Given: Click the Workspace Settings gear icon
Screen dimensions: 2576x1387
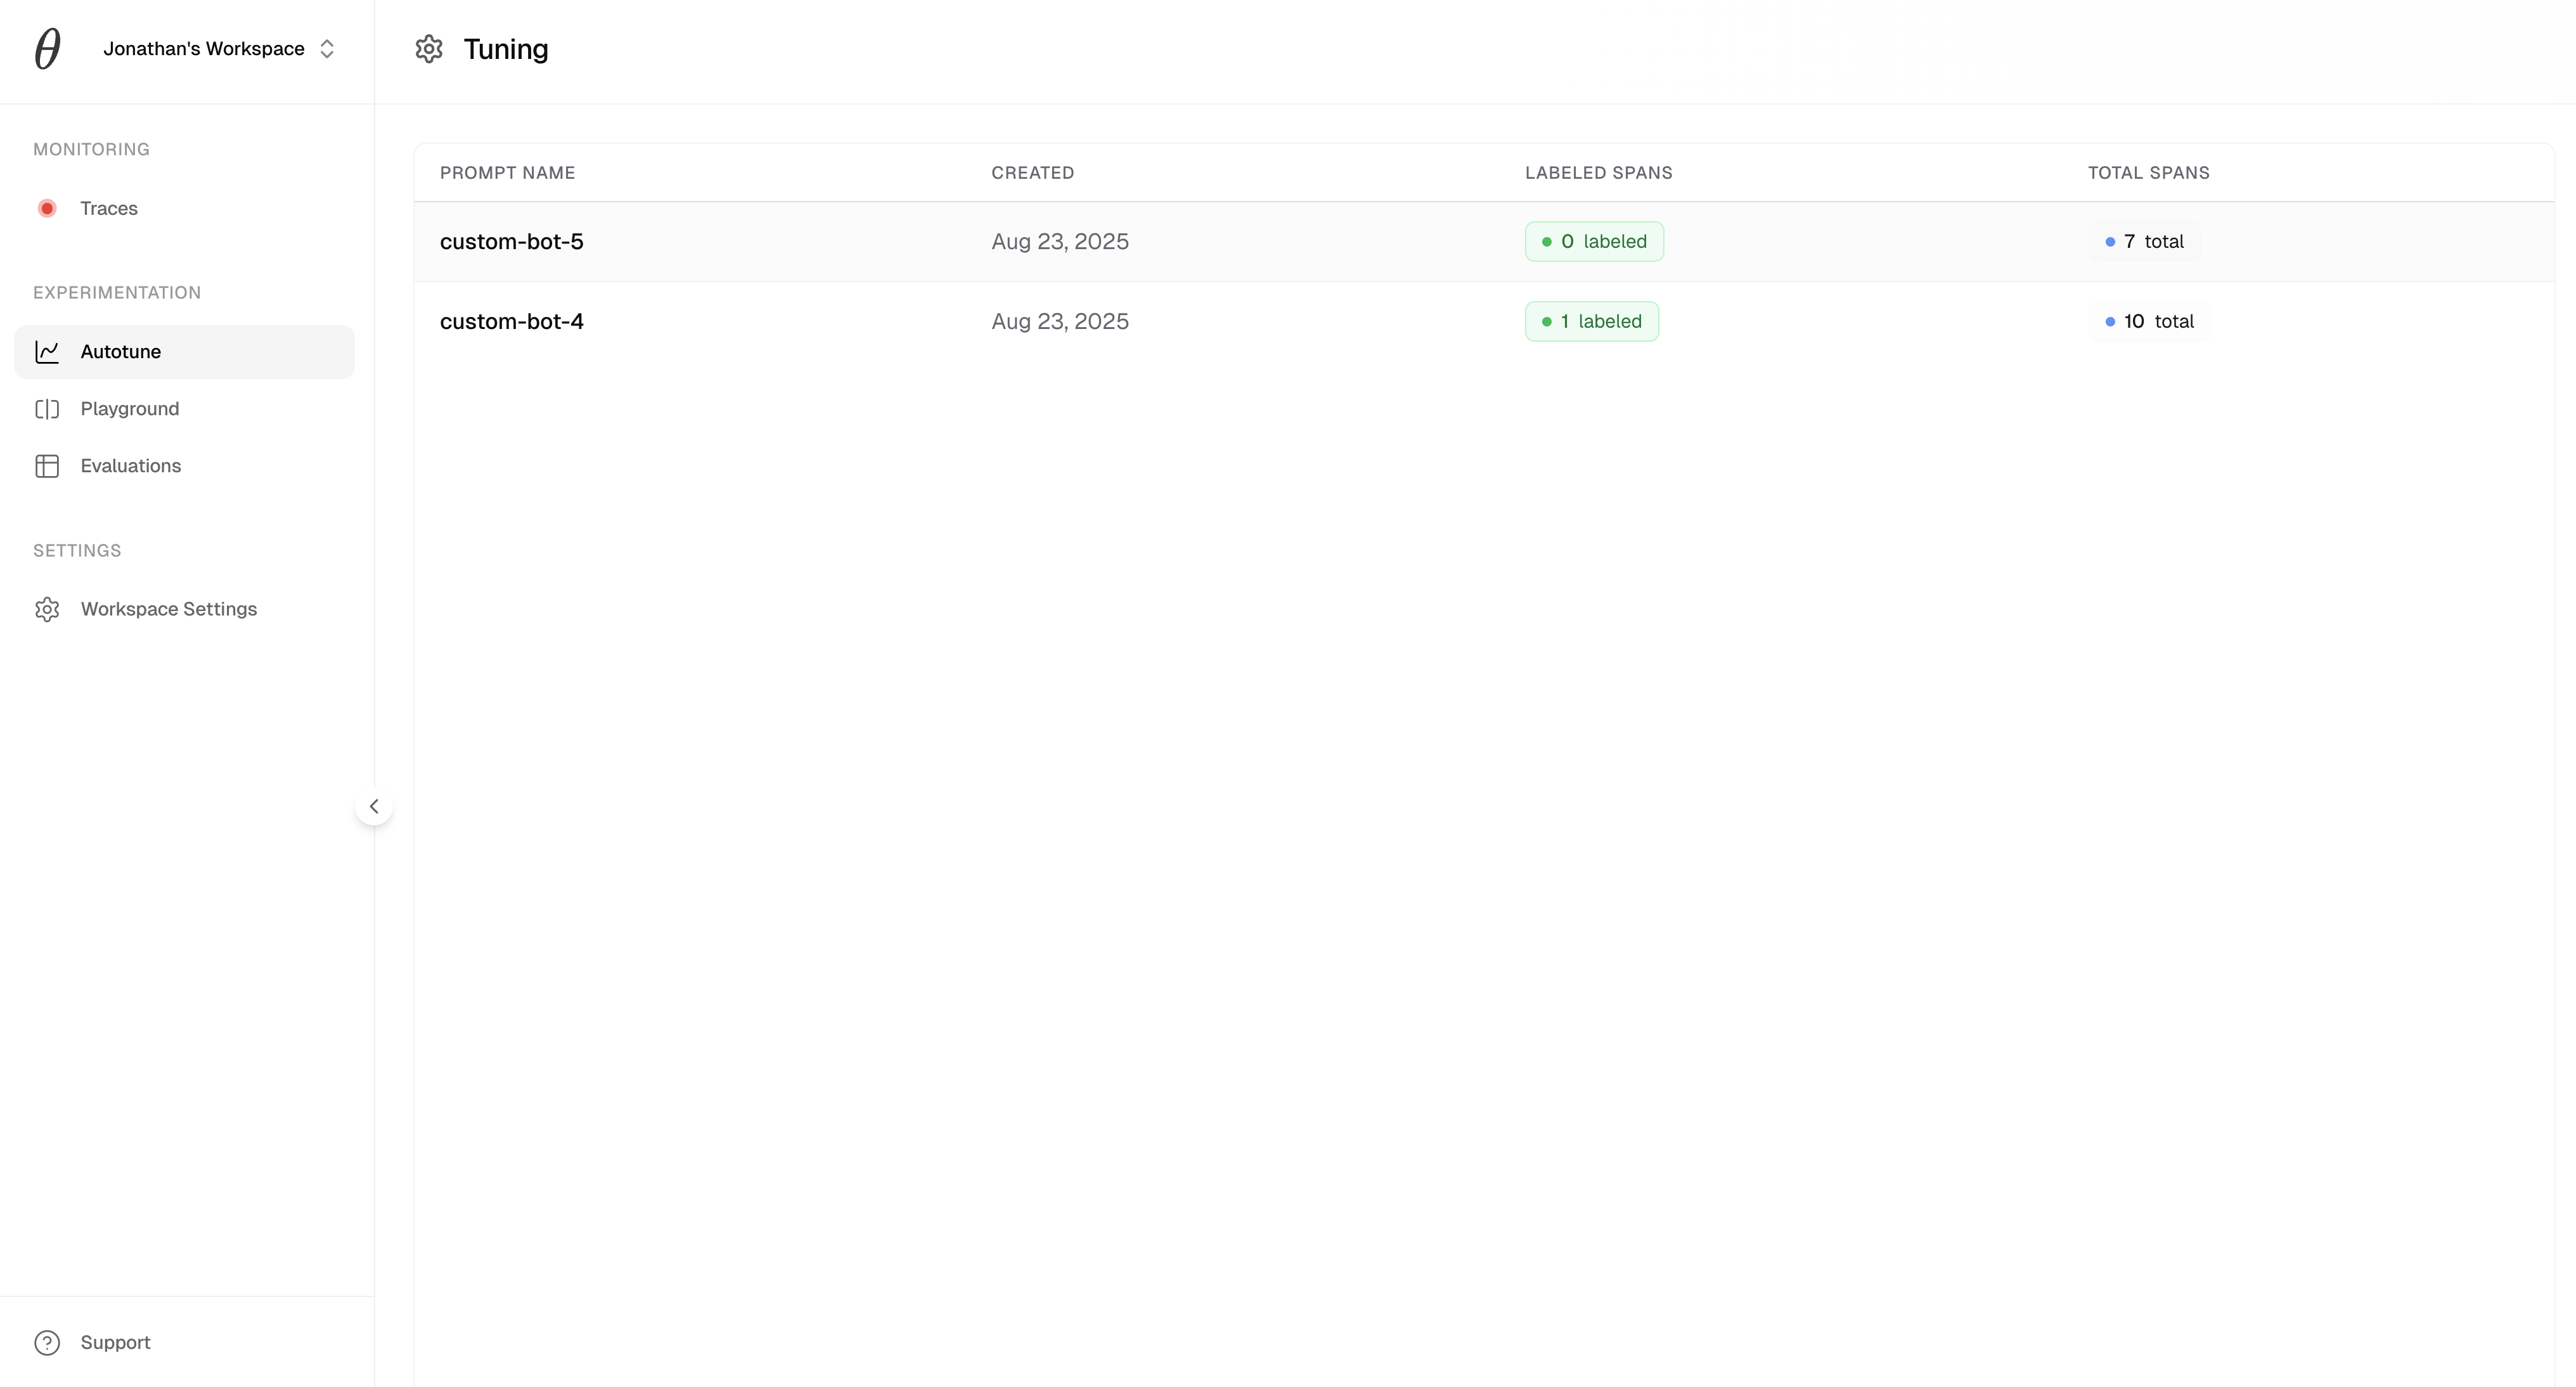Looking at the screenshot, I should 47,609.
